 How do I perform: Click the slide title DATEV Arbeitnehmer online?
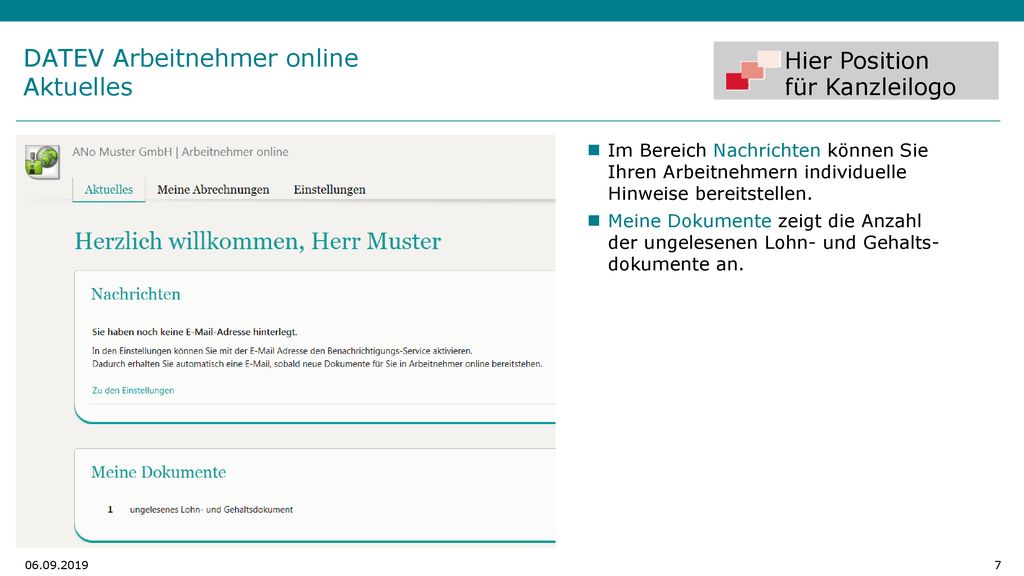191,58
